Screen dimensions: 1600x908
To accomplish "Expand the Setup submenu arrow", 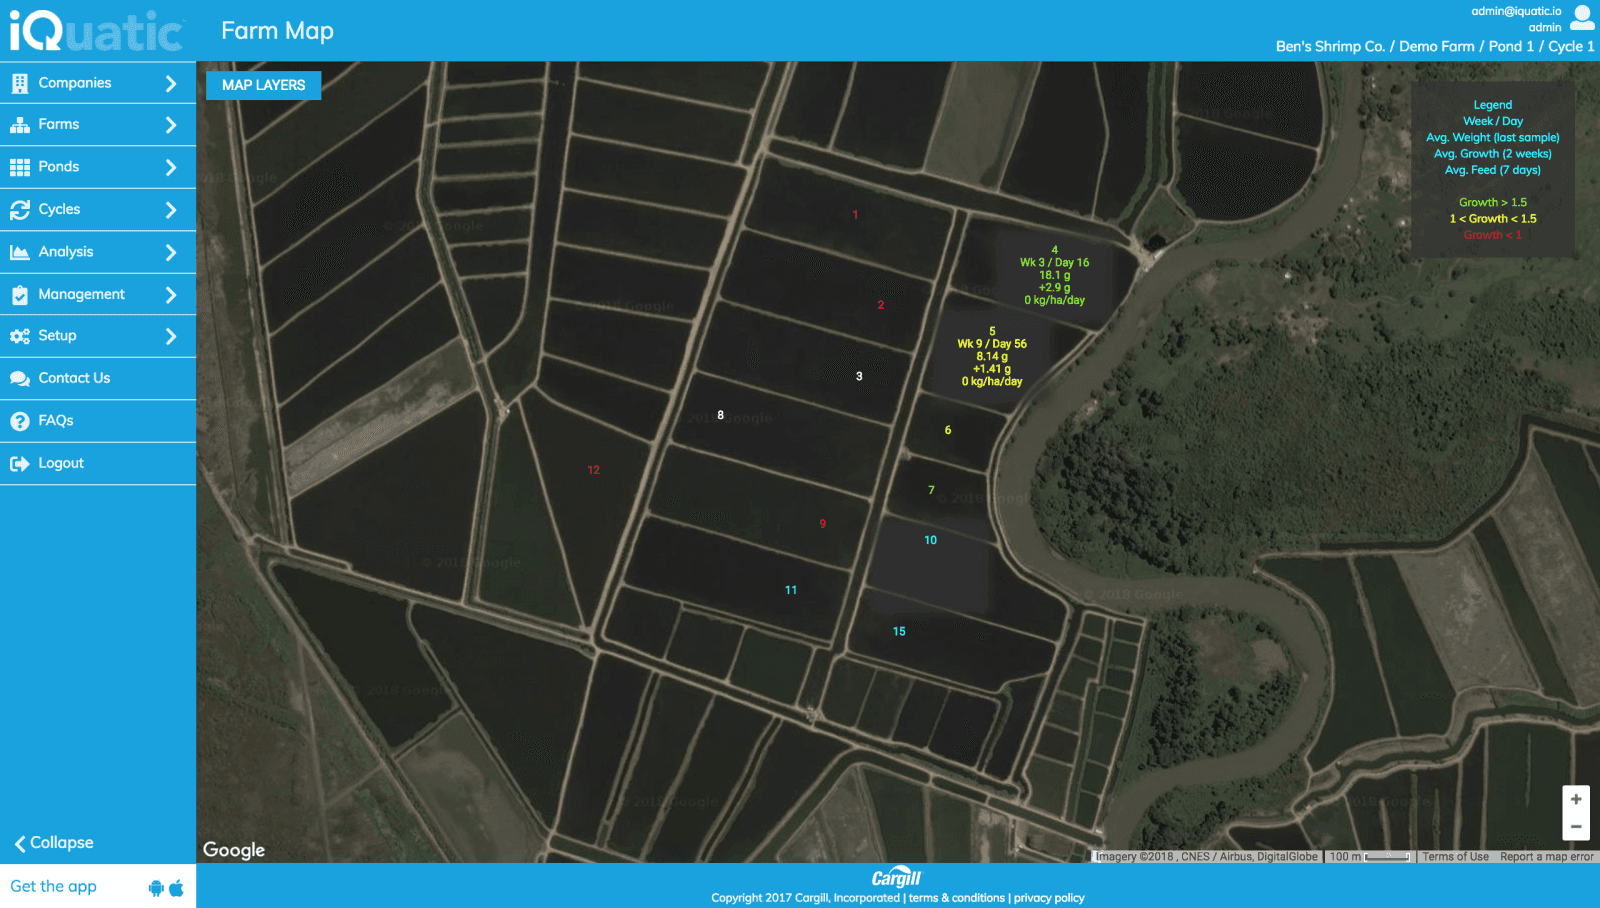I will pos(171,336).
